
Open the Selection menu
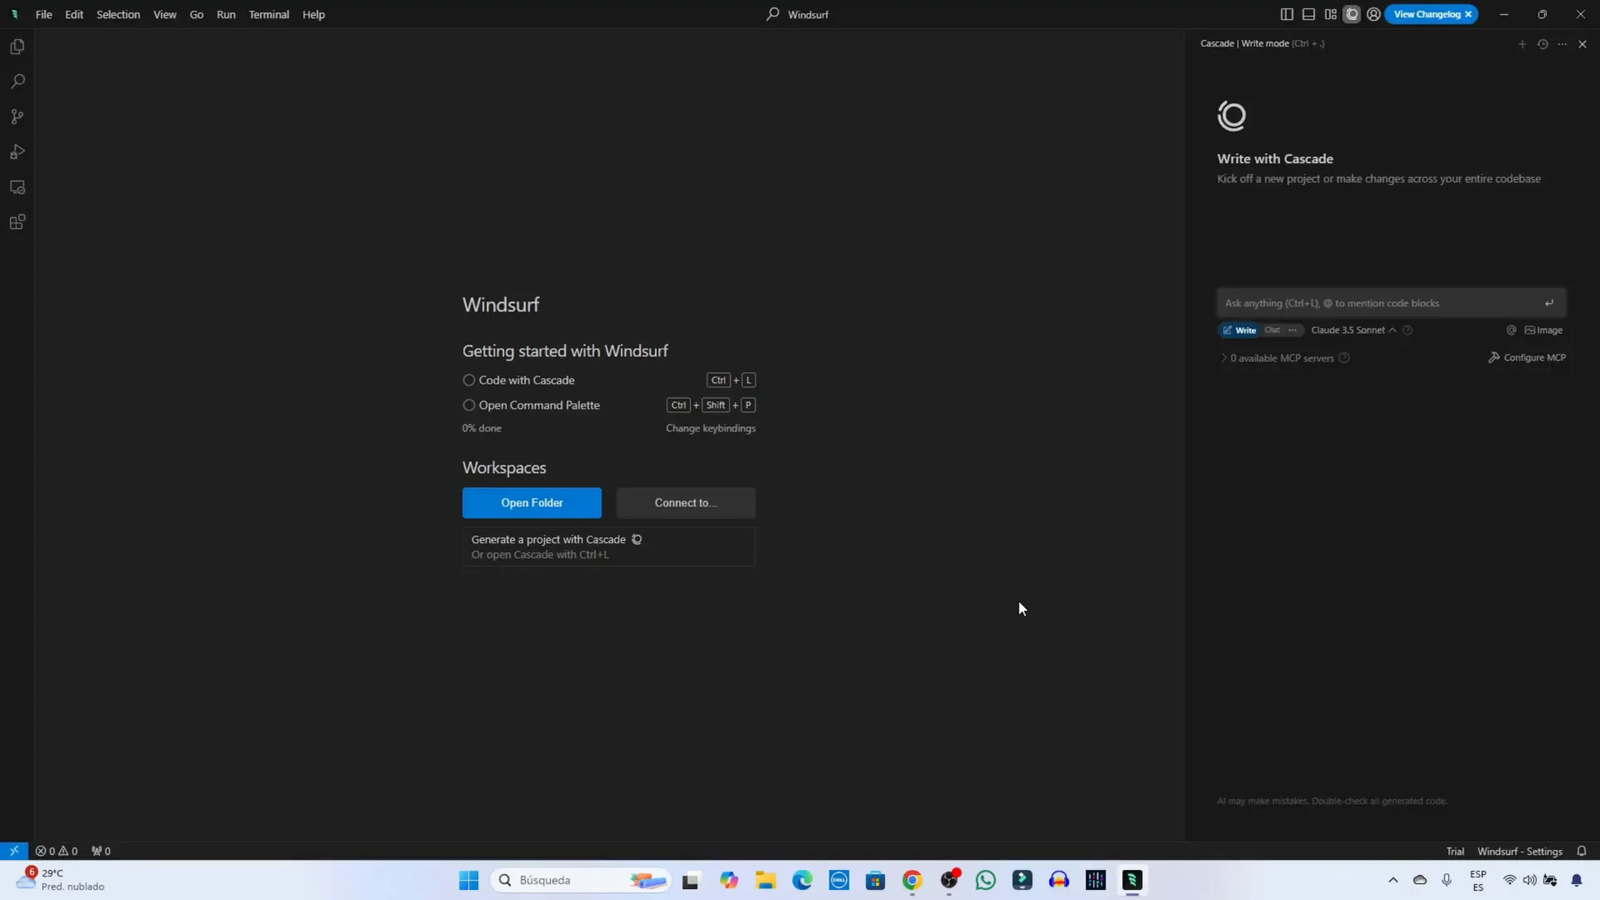118,14
